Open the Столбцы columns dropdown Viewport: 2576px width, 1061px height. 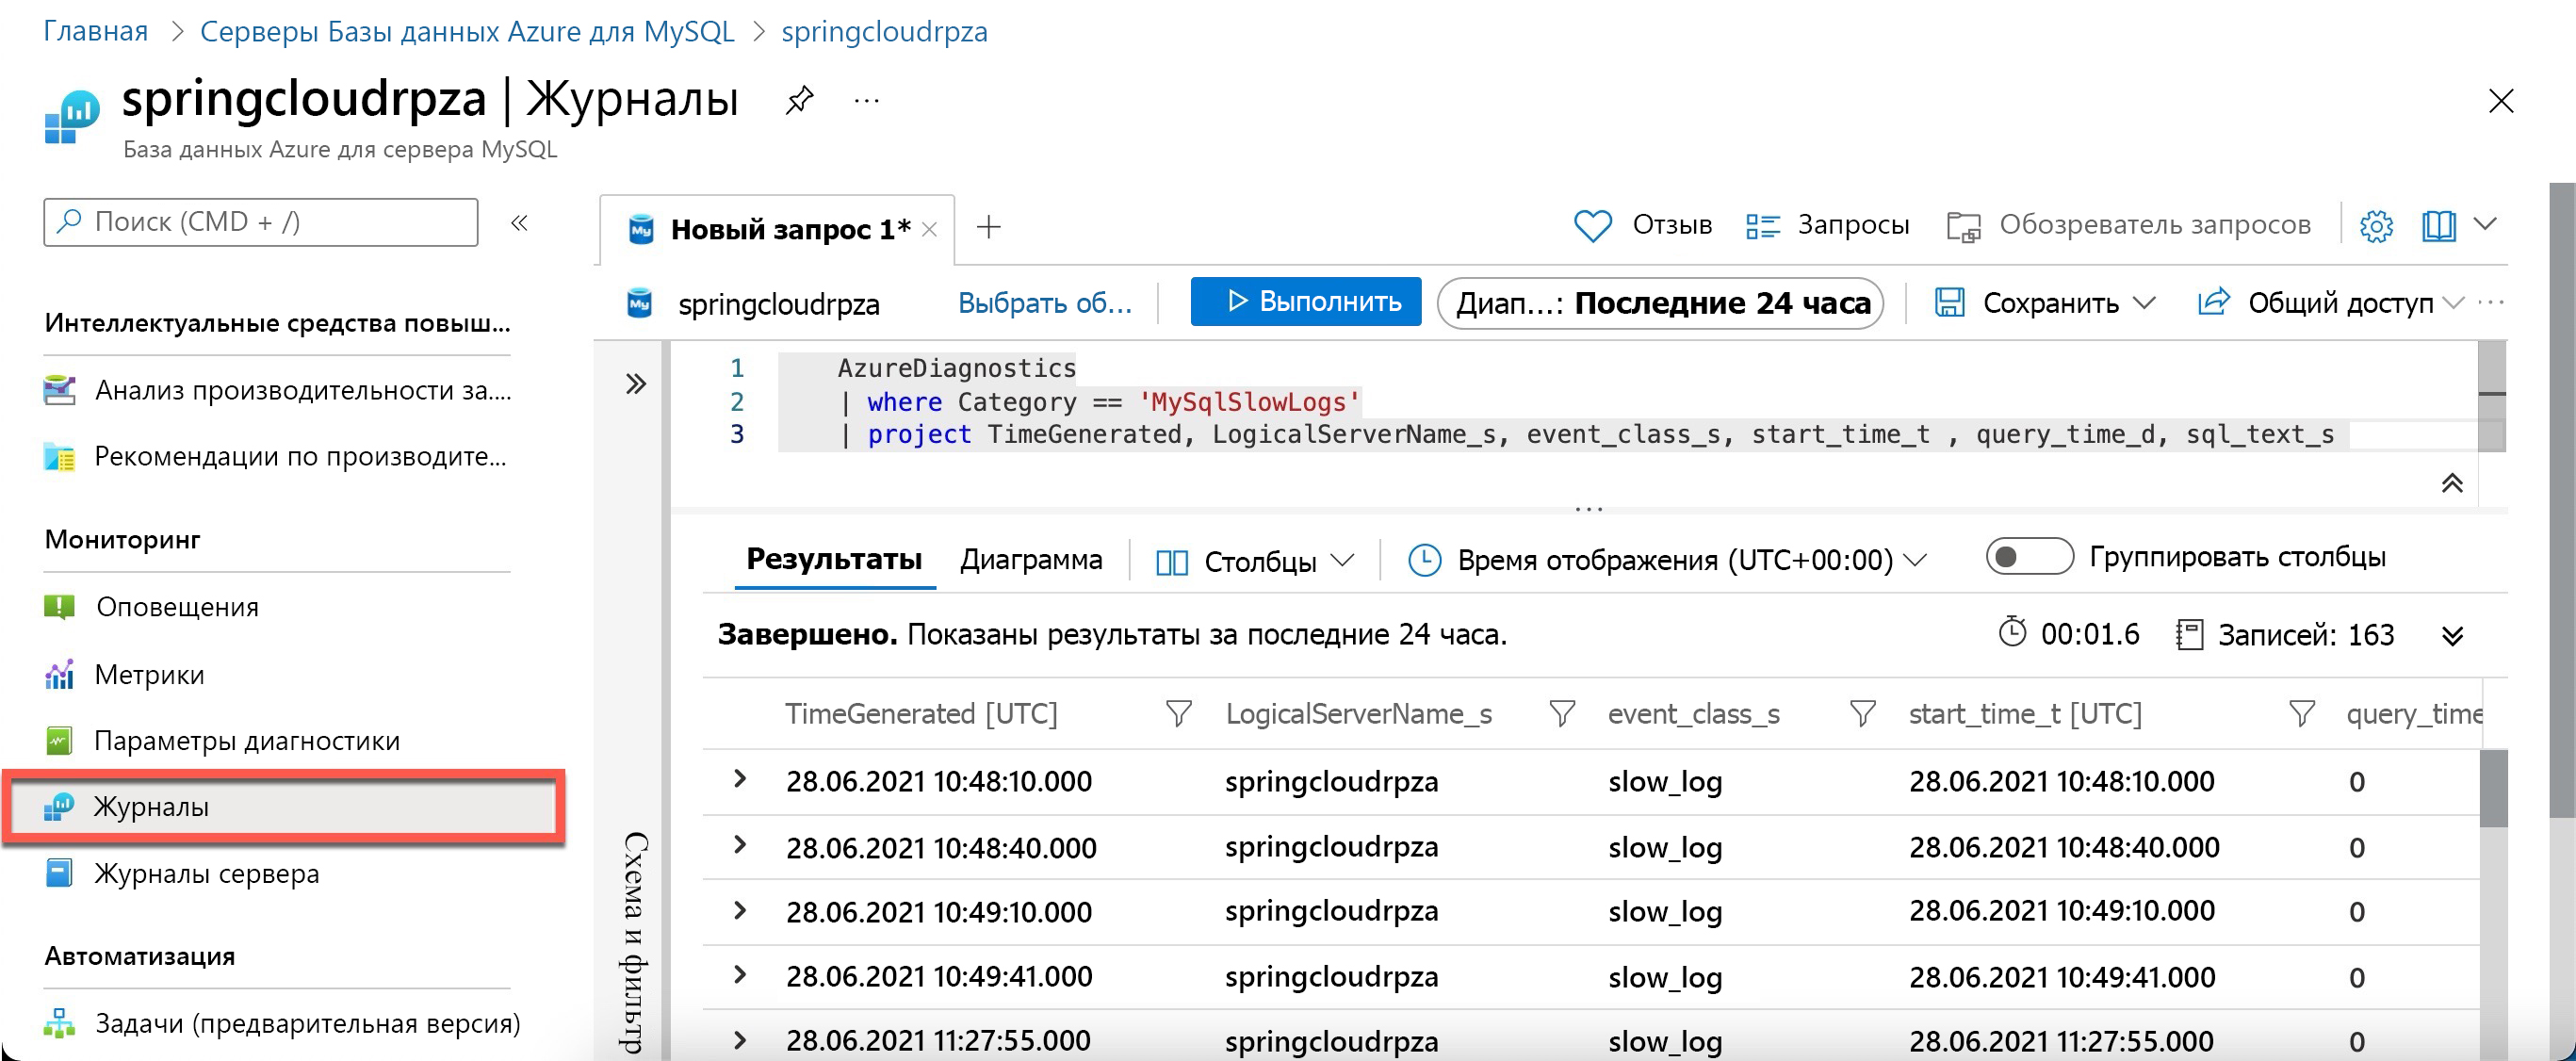1255,562
